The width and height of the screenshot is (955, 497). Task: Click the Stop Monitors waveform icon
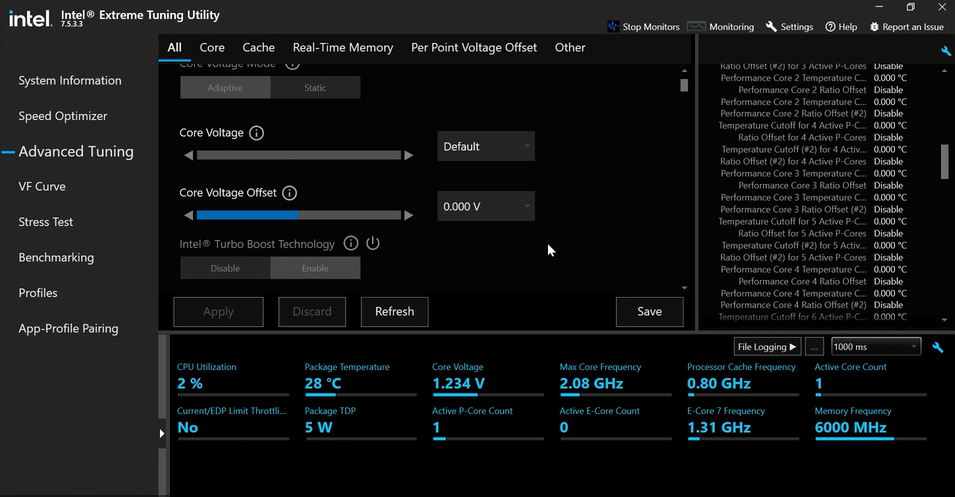(x=613, y=27)
